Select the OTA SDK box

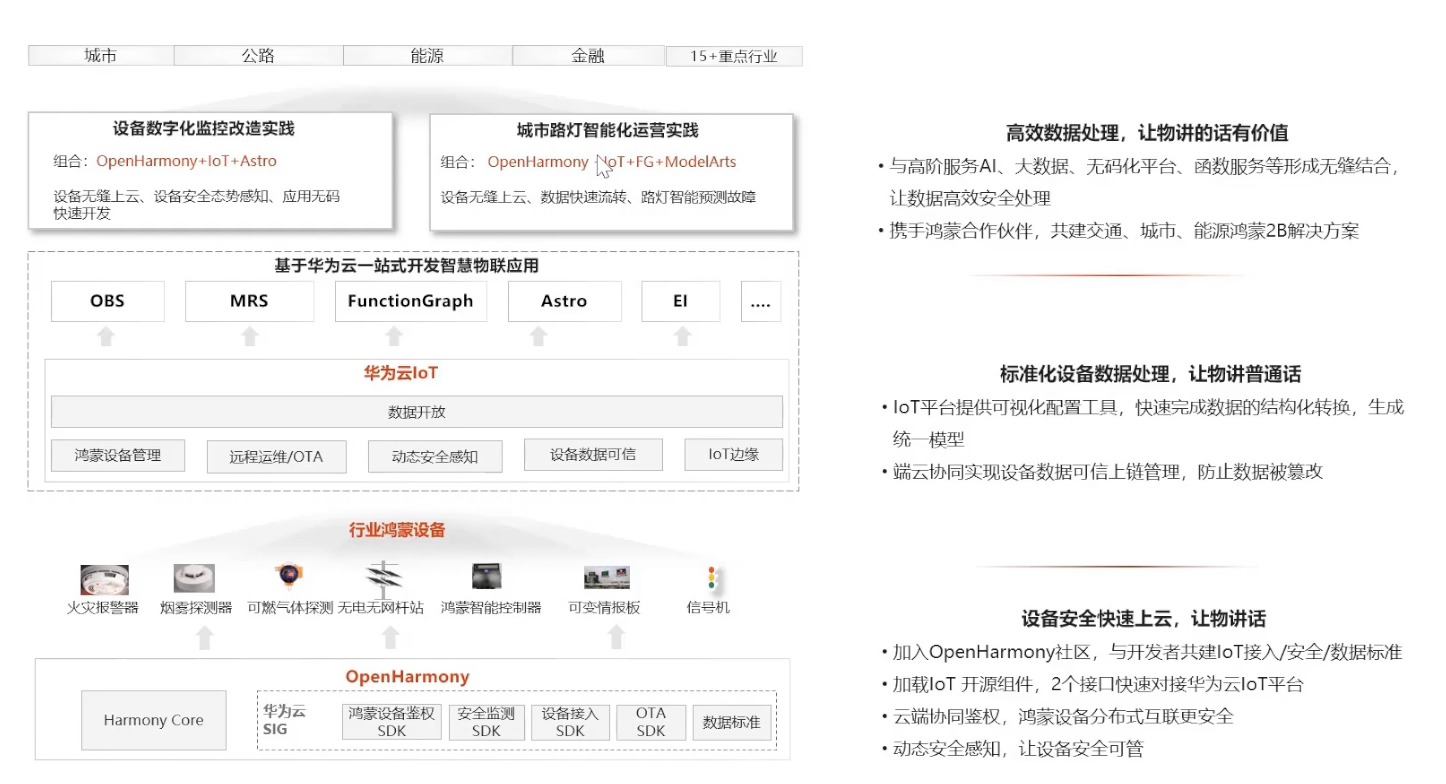651,722
